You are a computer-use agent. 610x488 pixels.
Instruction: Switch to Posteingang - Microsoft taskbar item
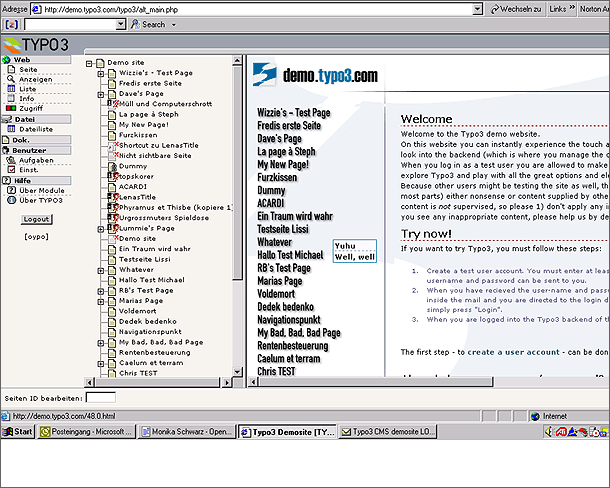click(86, 432)
